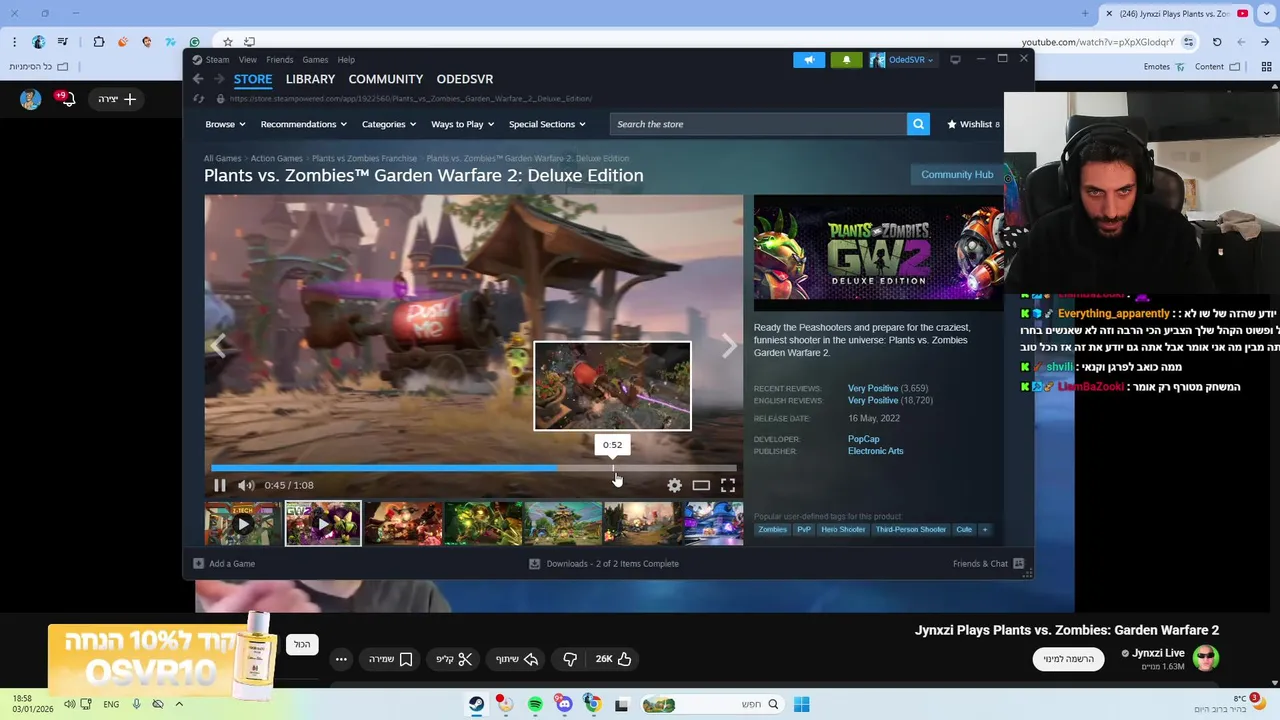This screenshot has width=1280, height=720.
Task: Open Jynxzi Live channel avatar
Action: coord(1205,658)
